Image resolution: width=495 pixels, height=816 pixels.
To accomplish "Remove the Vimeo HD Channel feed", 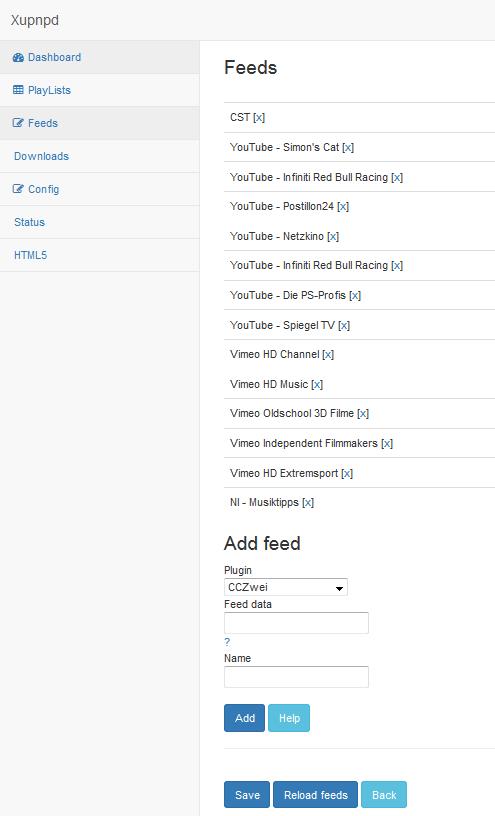I will point(328,354).
